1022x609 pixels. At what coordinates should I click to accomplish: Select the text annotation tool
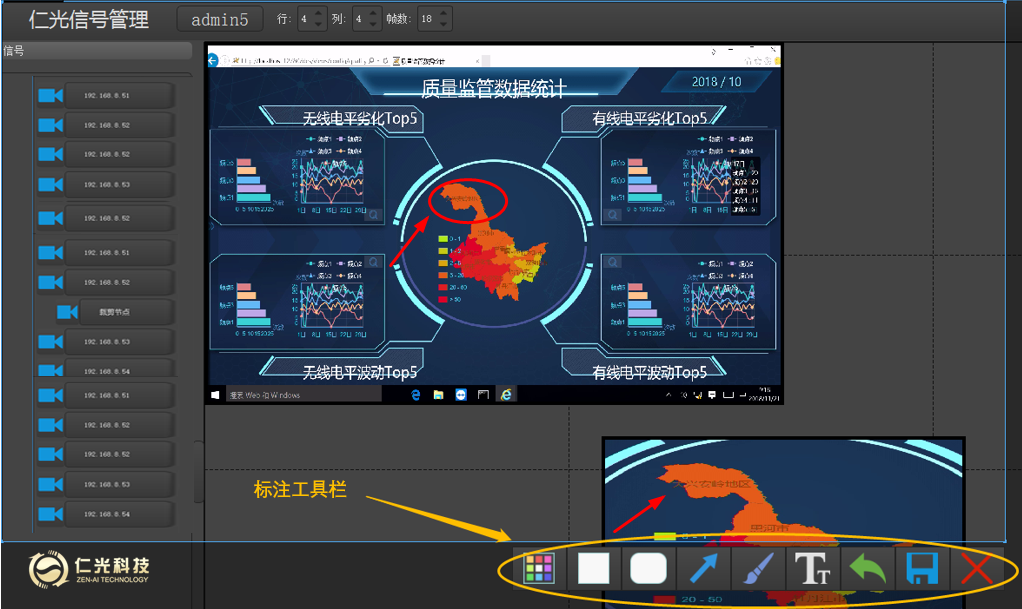pyautogui.click(x=813, y=568)
